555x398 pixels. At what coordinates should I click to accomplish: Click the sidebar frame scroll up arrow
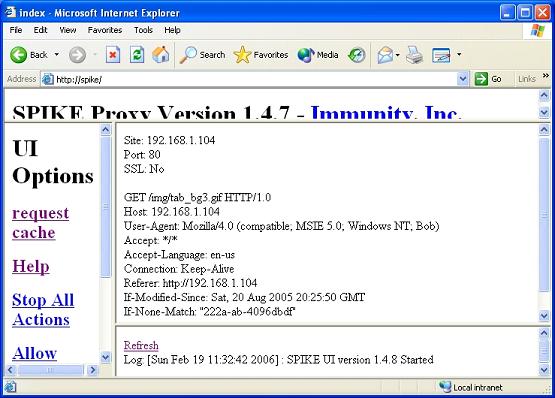coord(105,130)
